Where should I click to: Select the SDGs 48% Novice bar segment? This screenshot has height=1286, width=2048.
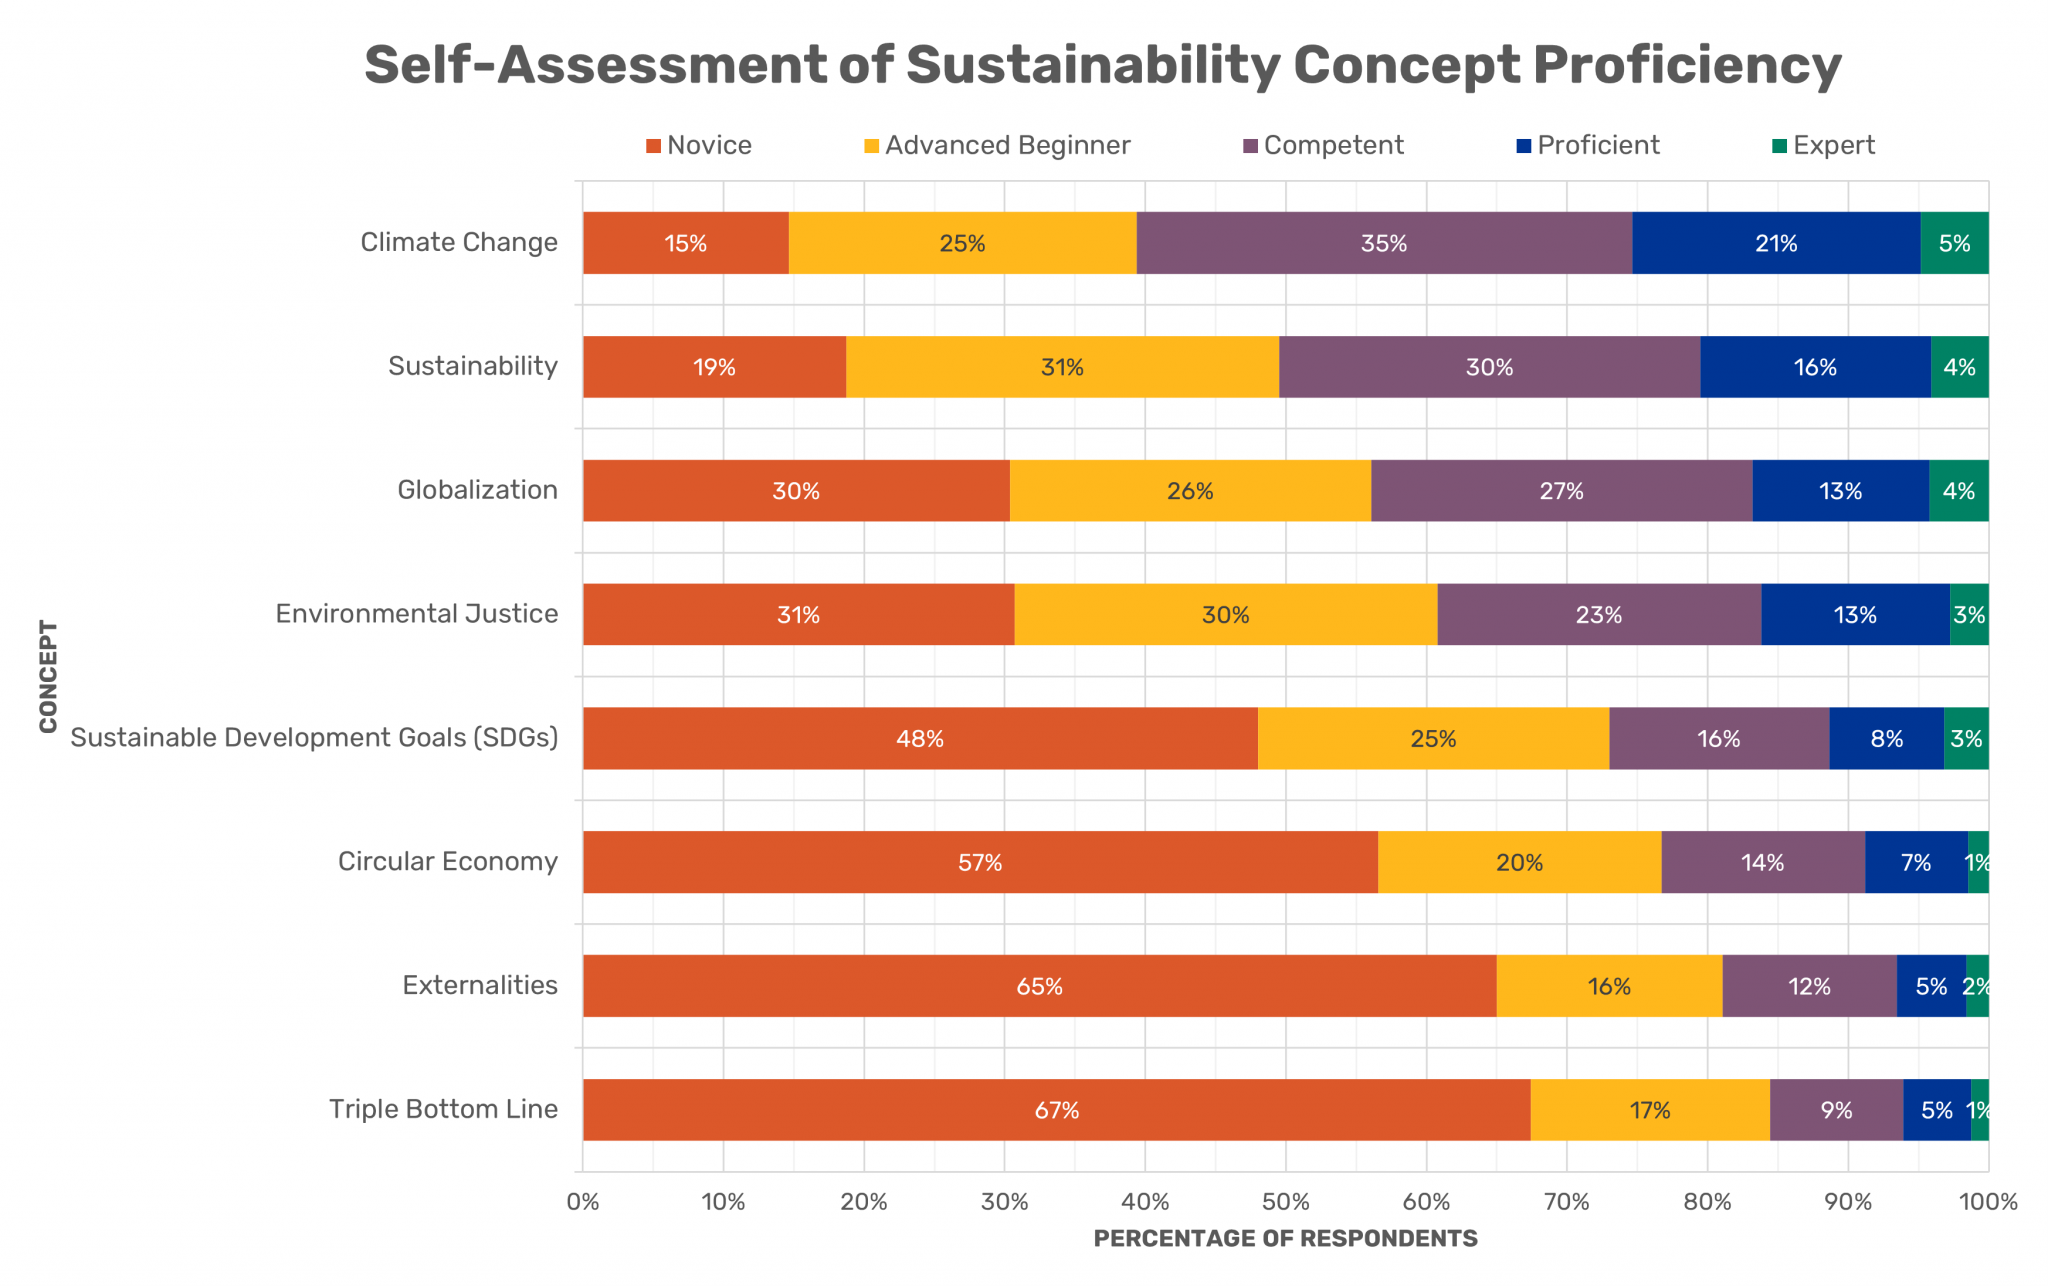920,739
